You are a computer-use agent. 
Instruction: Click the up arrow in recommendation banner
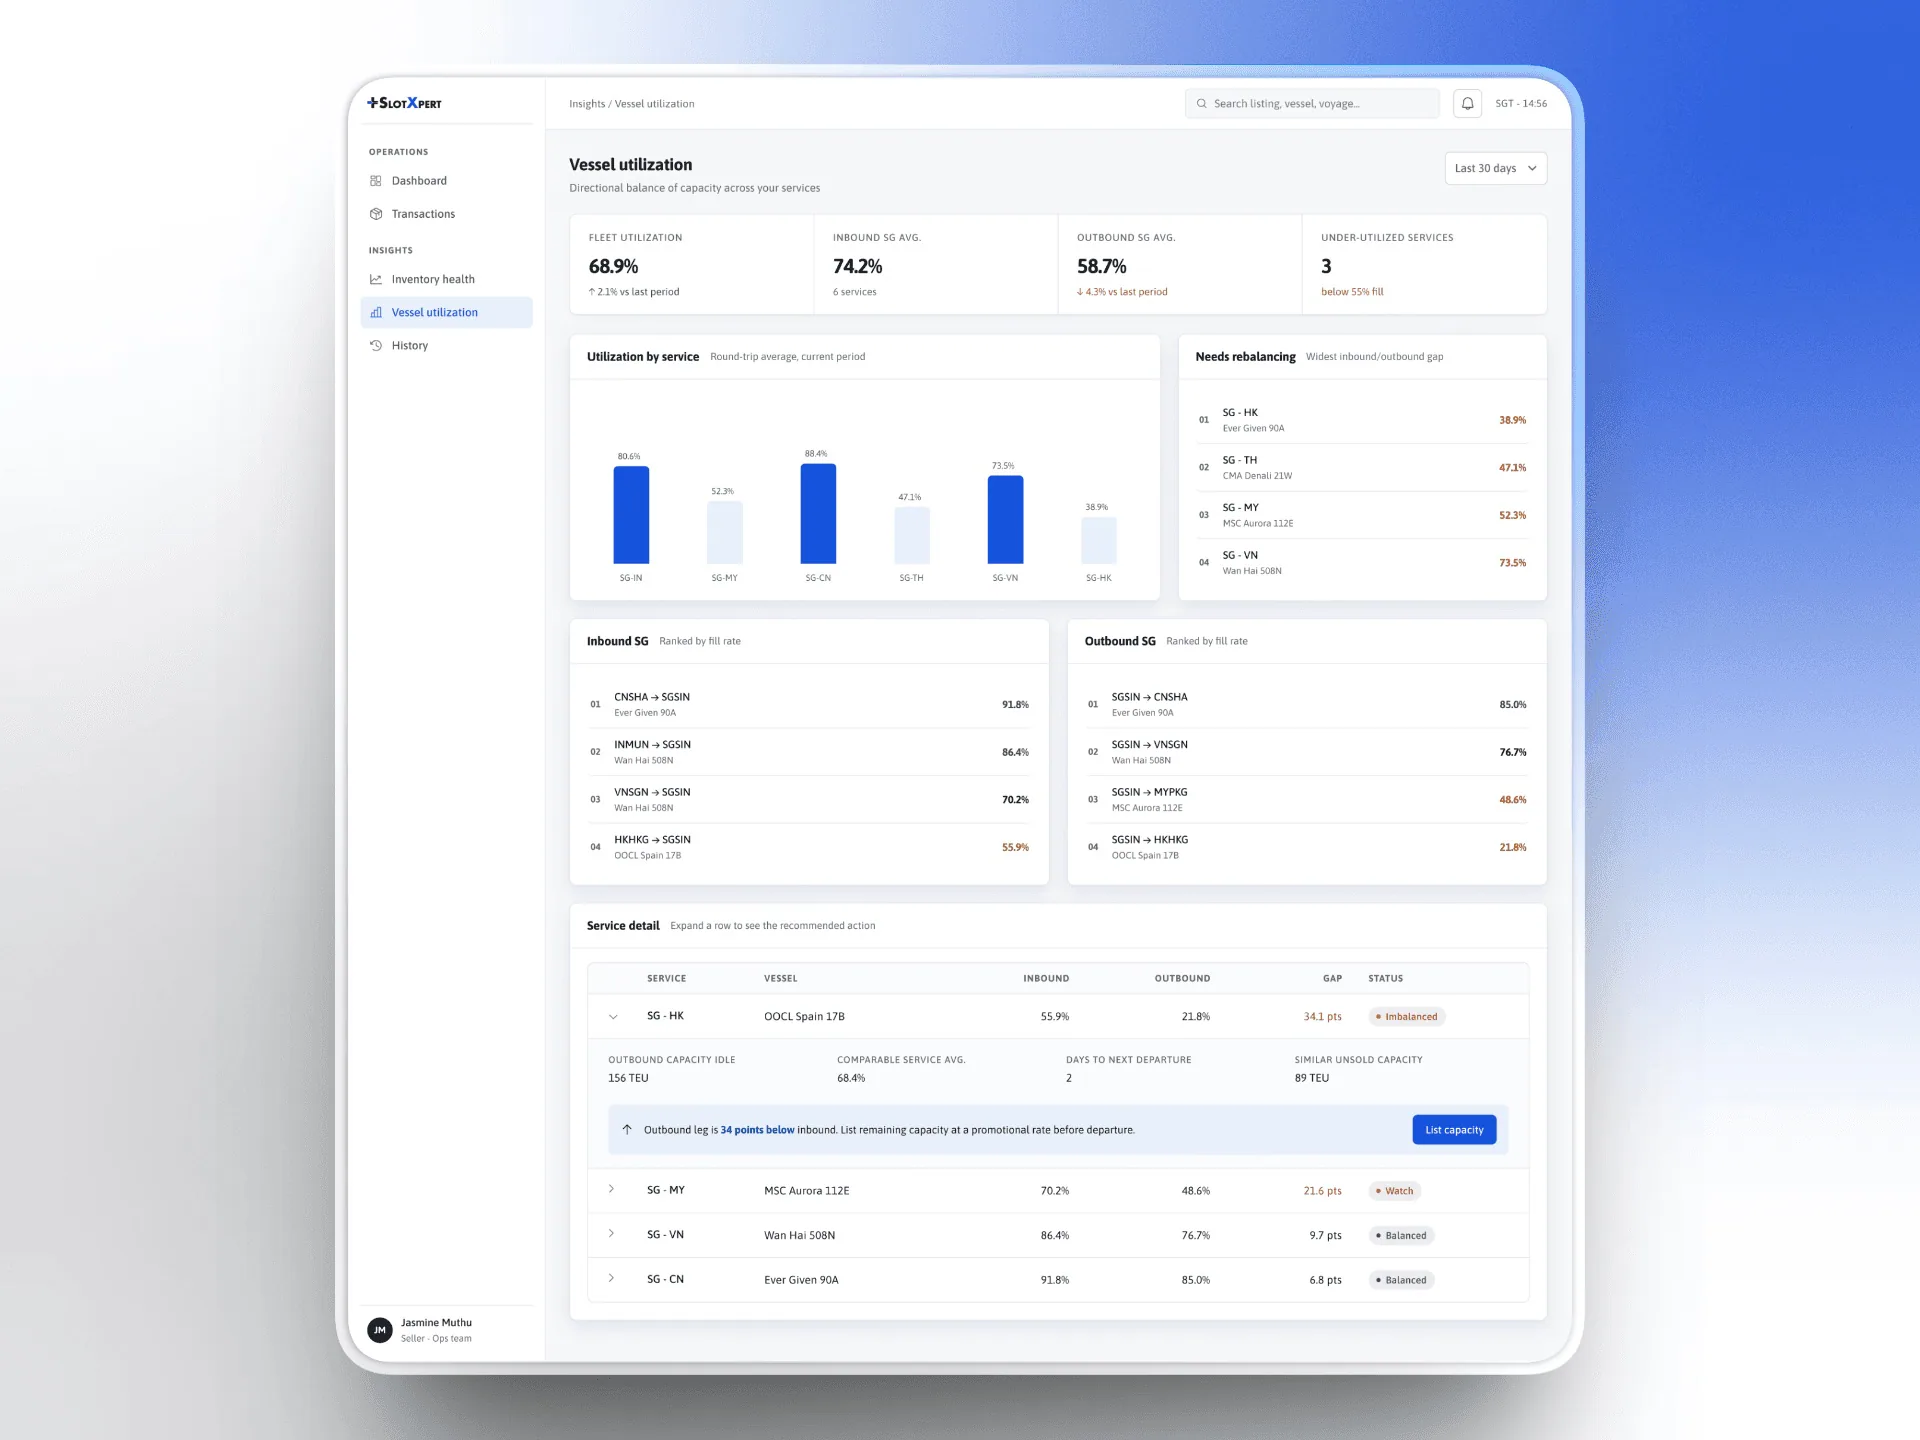click(627, 1129)
